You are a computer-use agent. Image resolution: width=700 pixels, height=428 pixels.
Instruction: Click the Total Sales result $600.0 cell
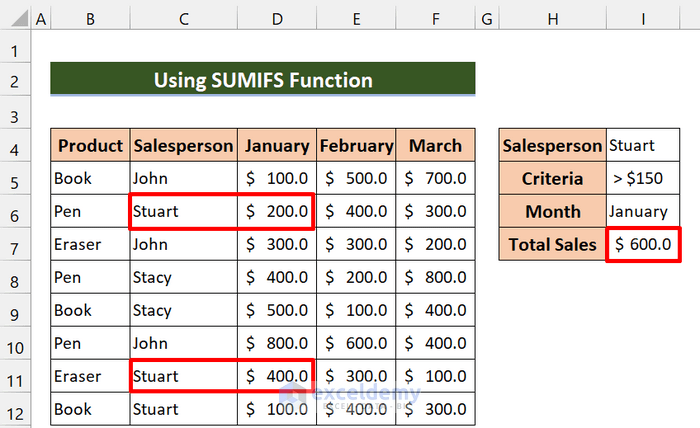643,244
